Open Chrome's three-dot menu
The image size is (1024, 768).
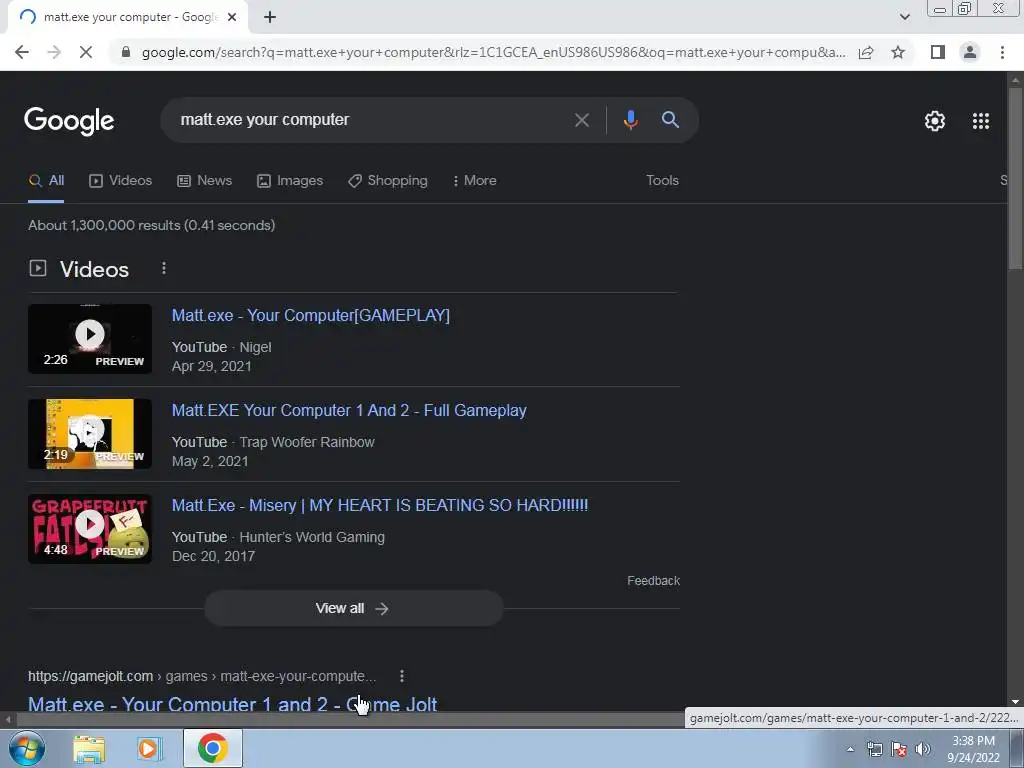pos(1002,52)
